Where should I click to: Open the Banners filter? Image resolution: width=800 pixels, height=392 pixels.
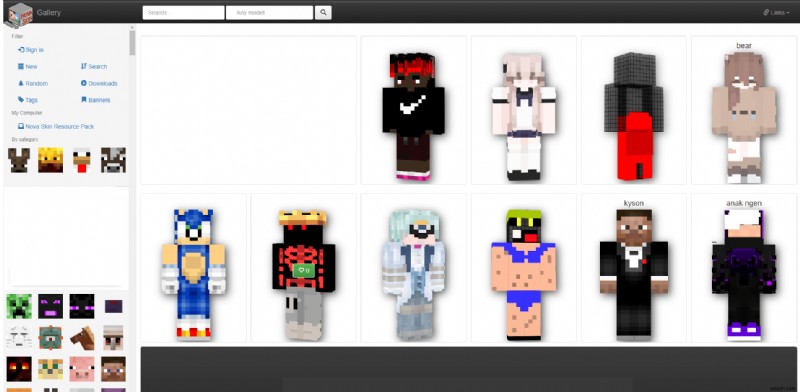[x=95, y=101]
